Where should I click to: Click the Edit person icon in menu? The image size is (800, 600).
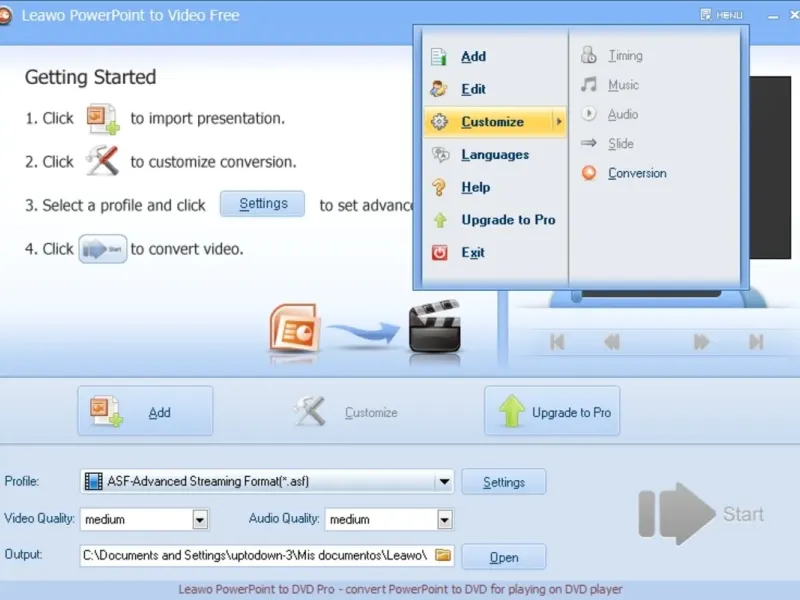tap(438, 89)
